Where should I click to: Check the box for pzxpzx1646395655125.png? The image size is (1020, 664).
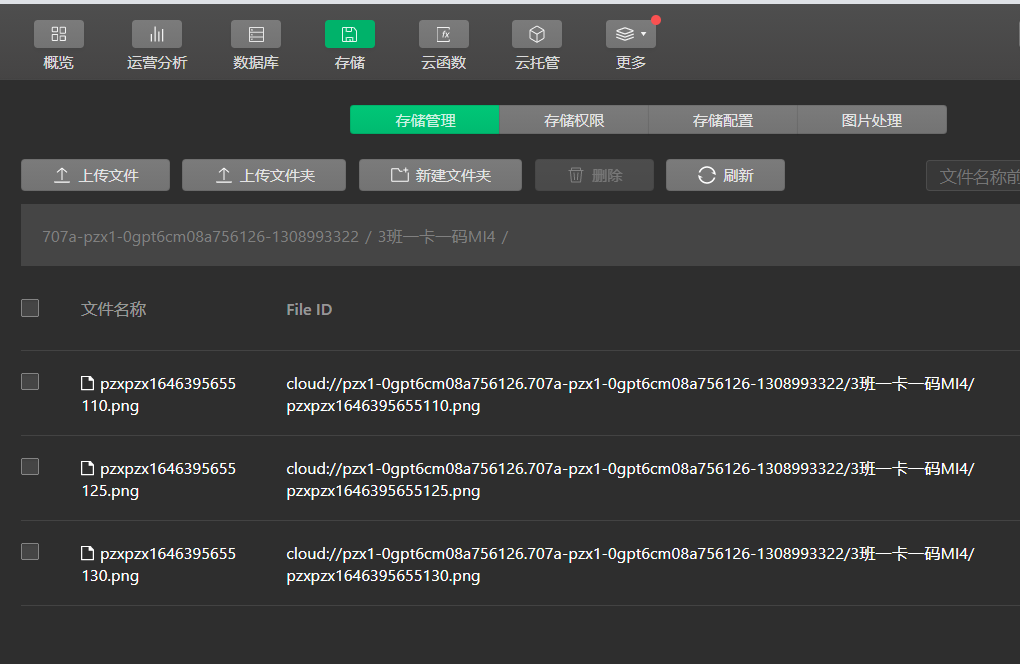click(30, 466)
